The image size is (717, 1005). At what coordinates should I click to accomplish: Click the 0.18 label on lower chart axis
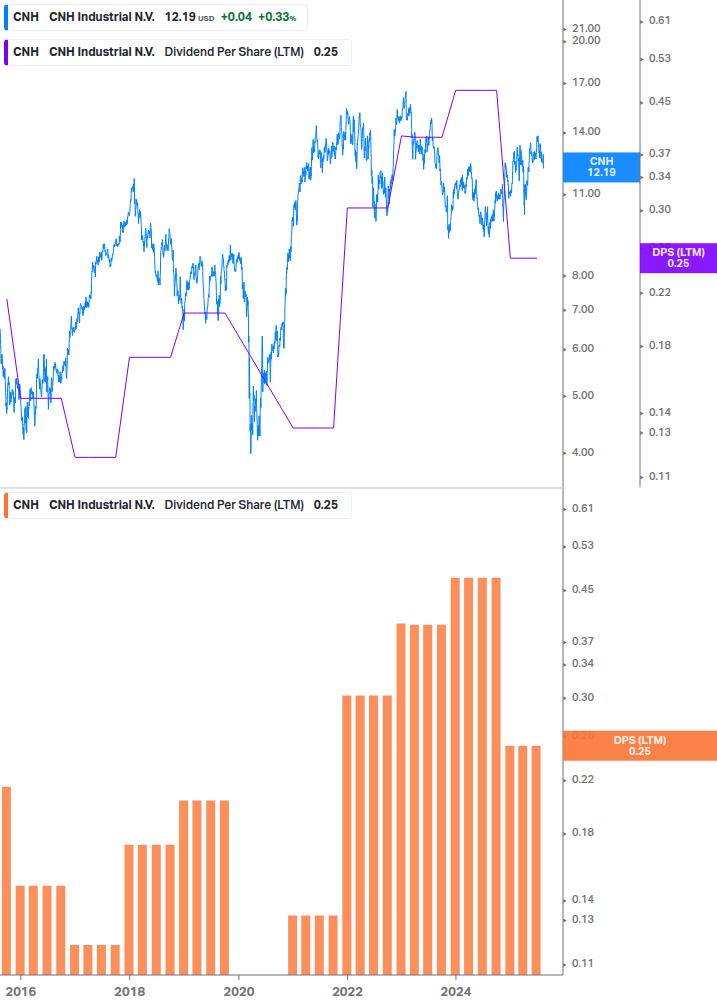pos(583,833)
